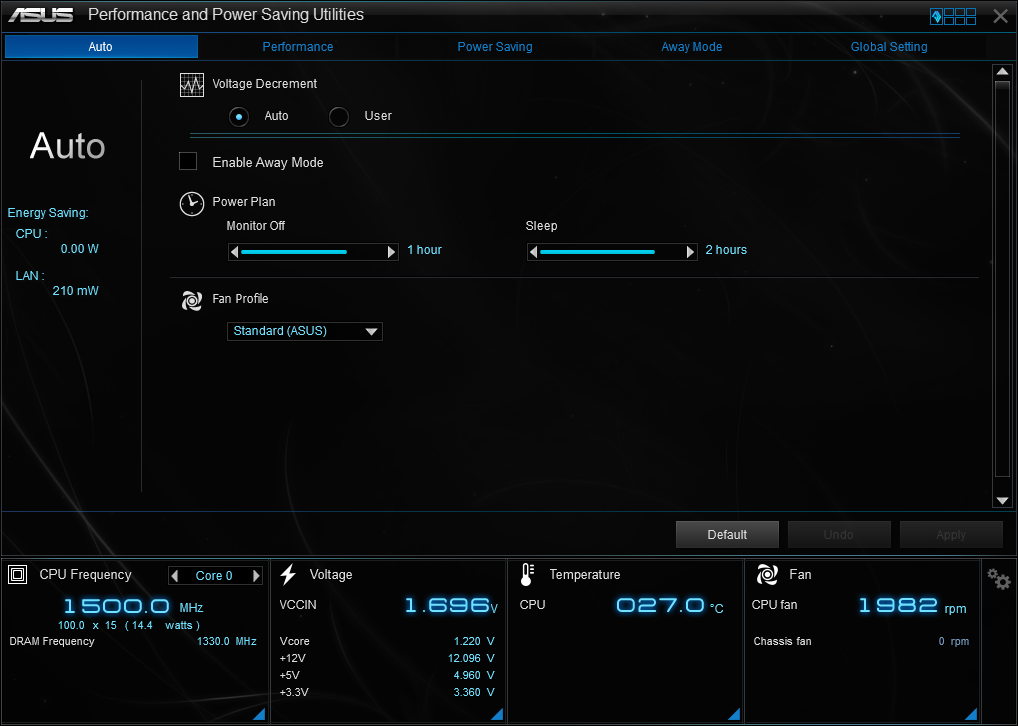Click the Voltage lightning bolt icon

[x=288, y=575]
